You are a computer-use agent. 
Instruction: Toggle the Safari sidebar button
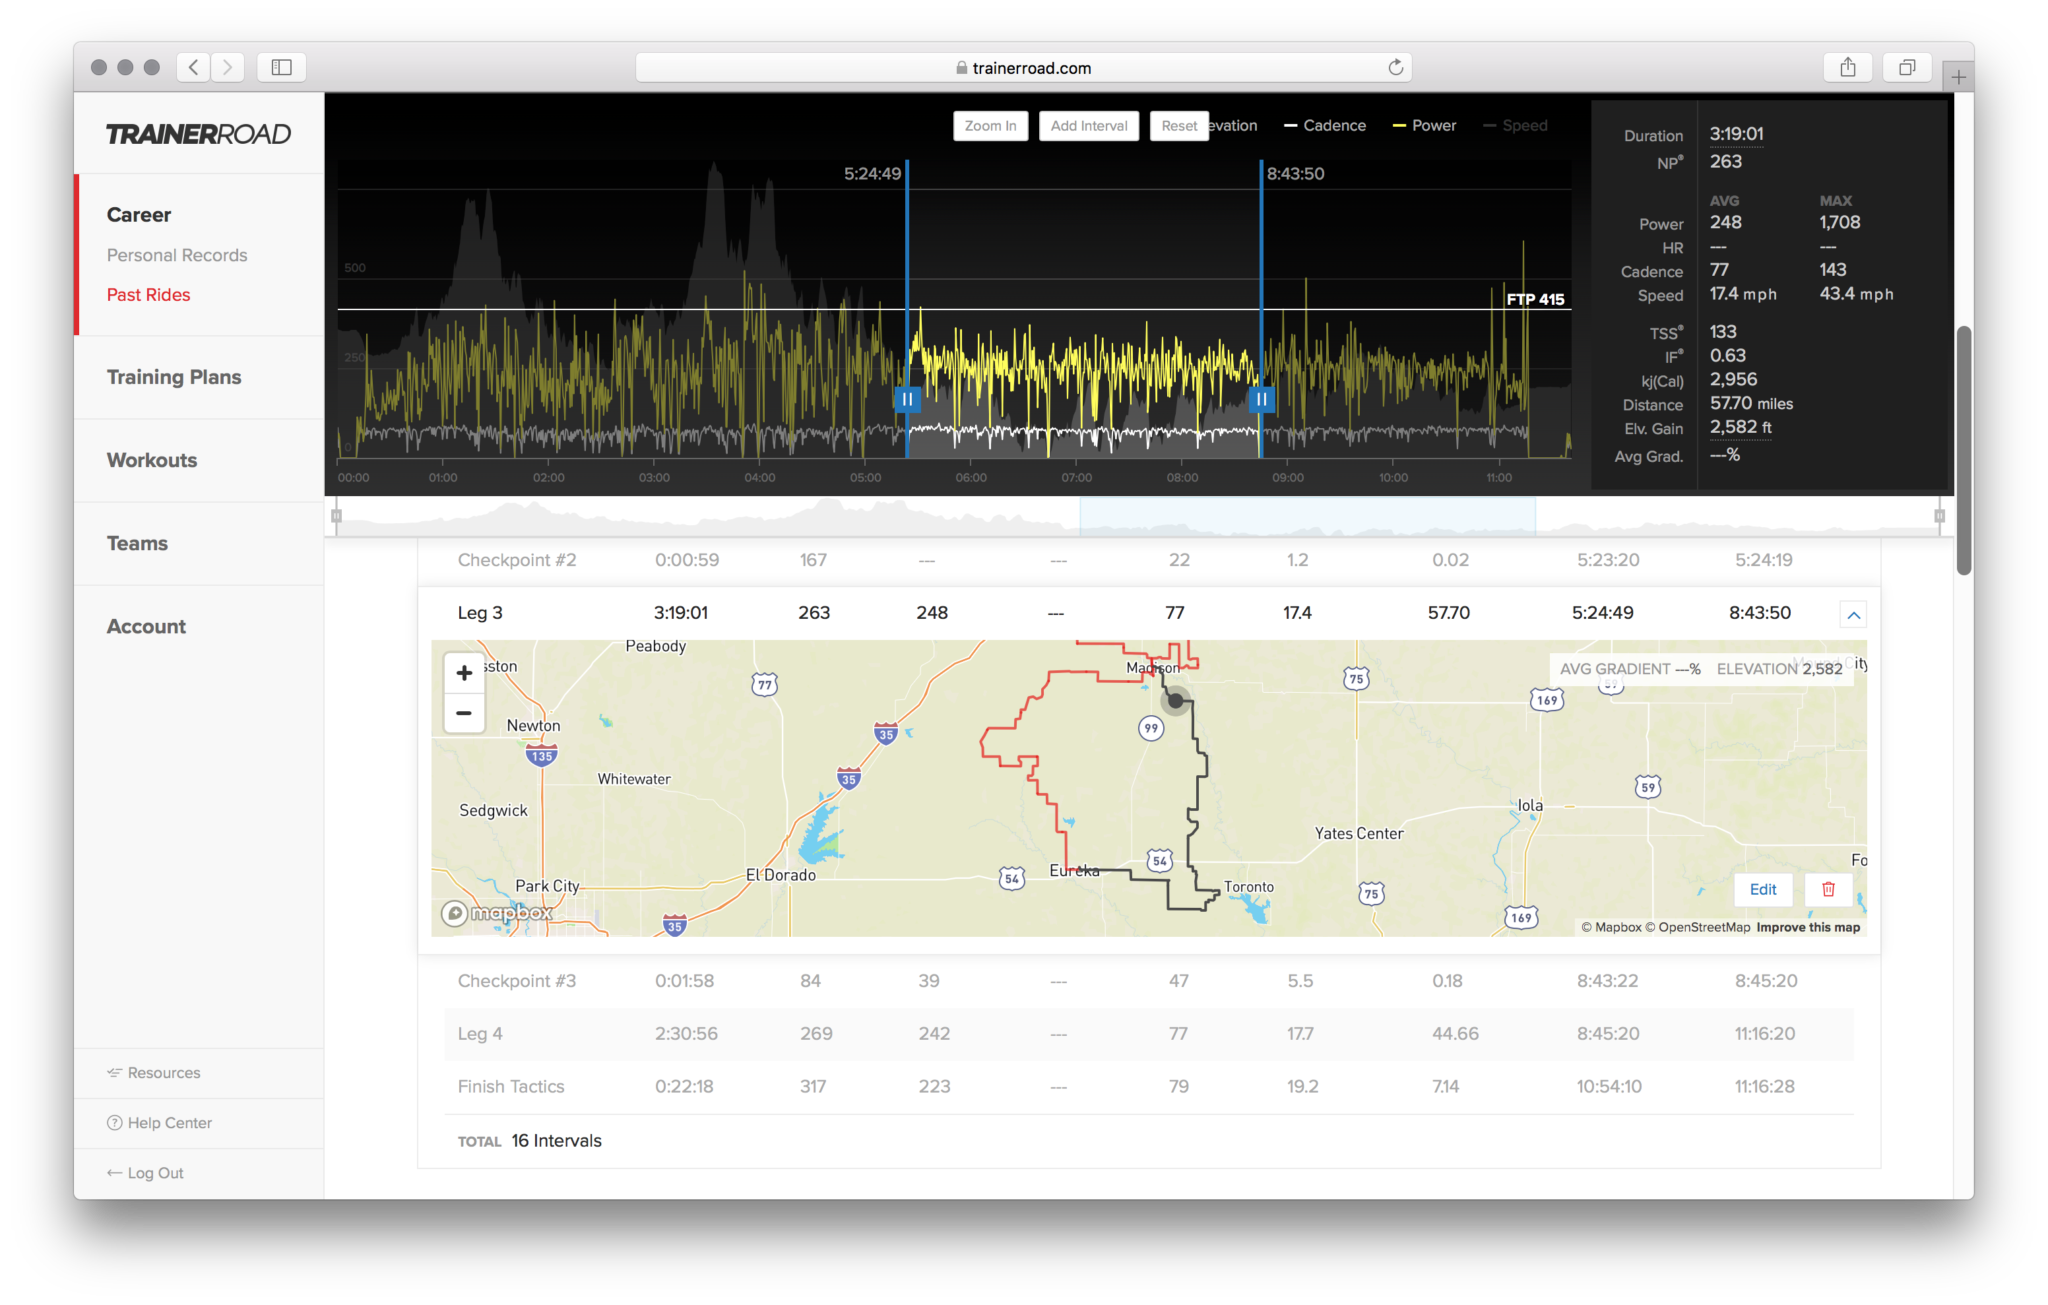(x=282, y=67)
